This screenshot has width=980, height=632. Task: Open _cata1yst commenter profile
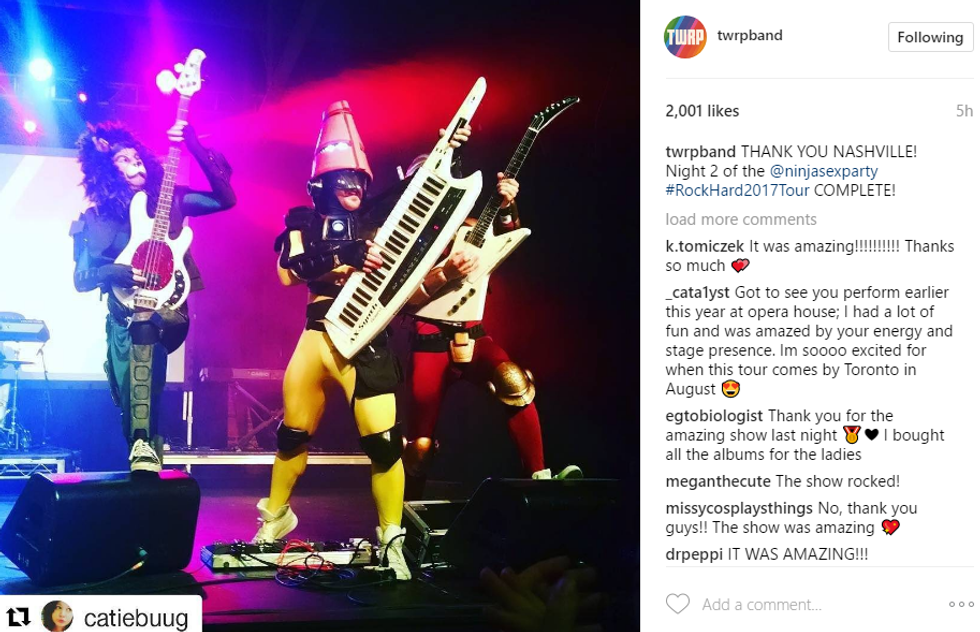tap(698, 293)
